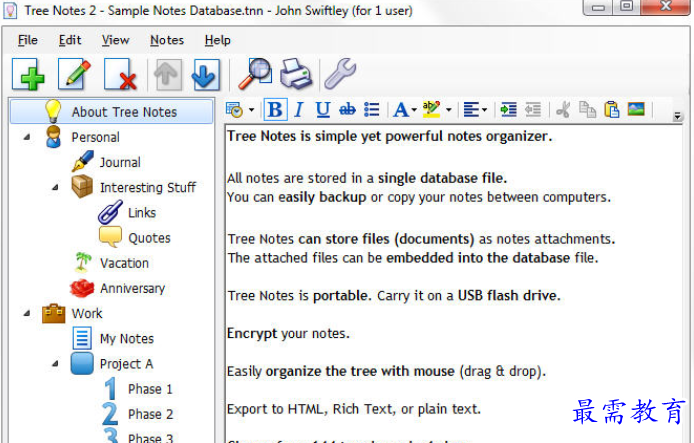The height and width of the screenshot is (443, 694).
Task: Open toolbar overflow arrow at right edge
Action: click(677, 116)
